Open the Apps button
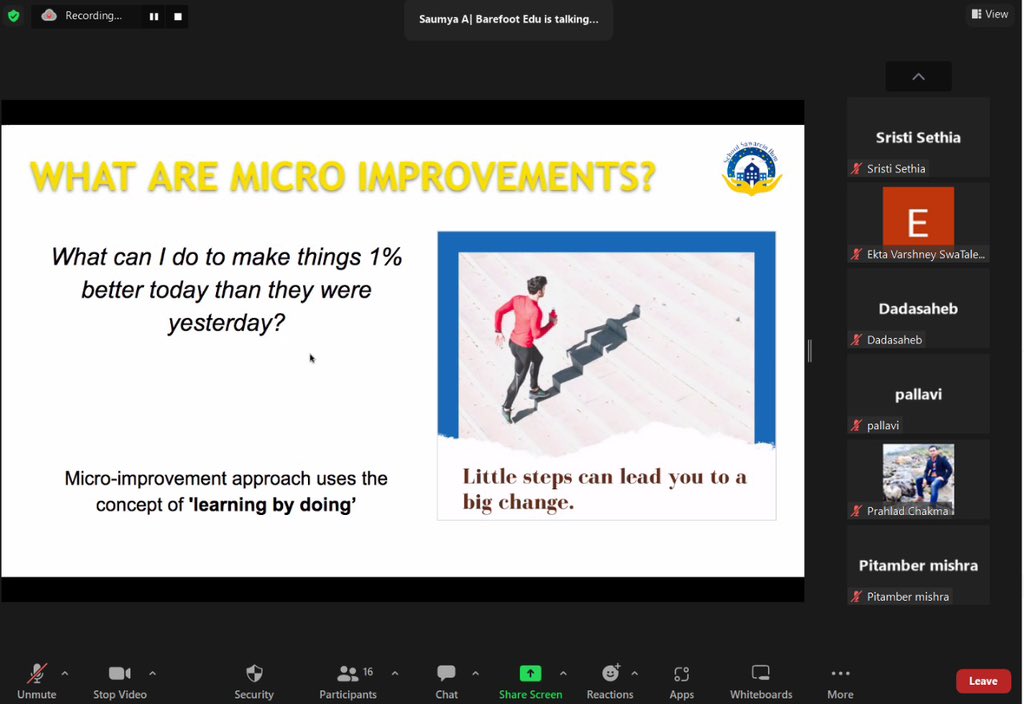This screenshot has height=704, width=1024. 681,681
